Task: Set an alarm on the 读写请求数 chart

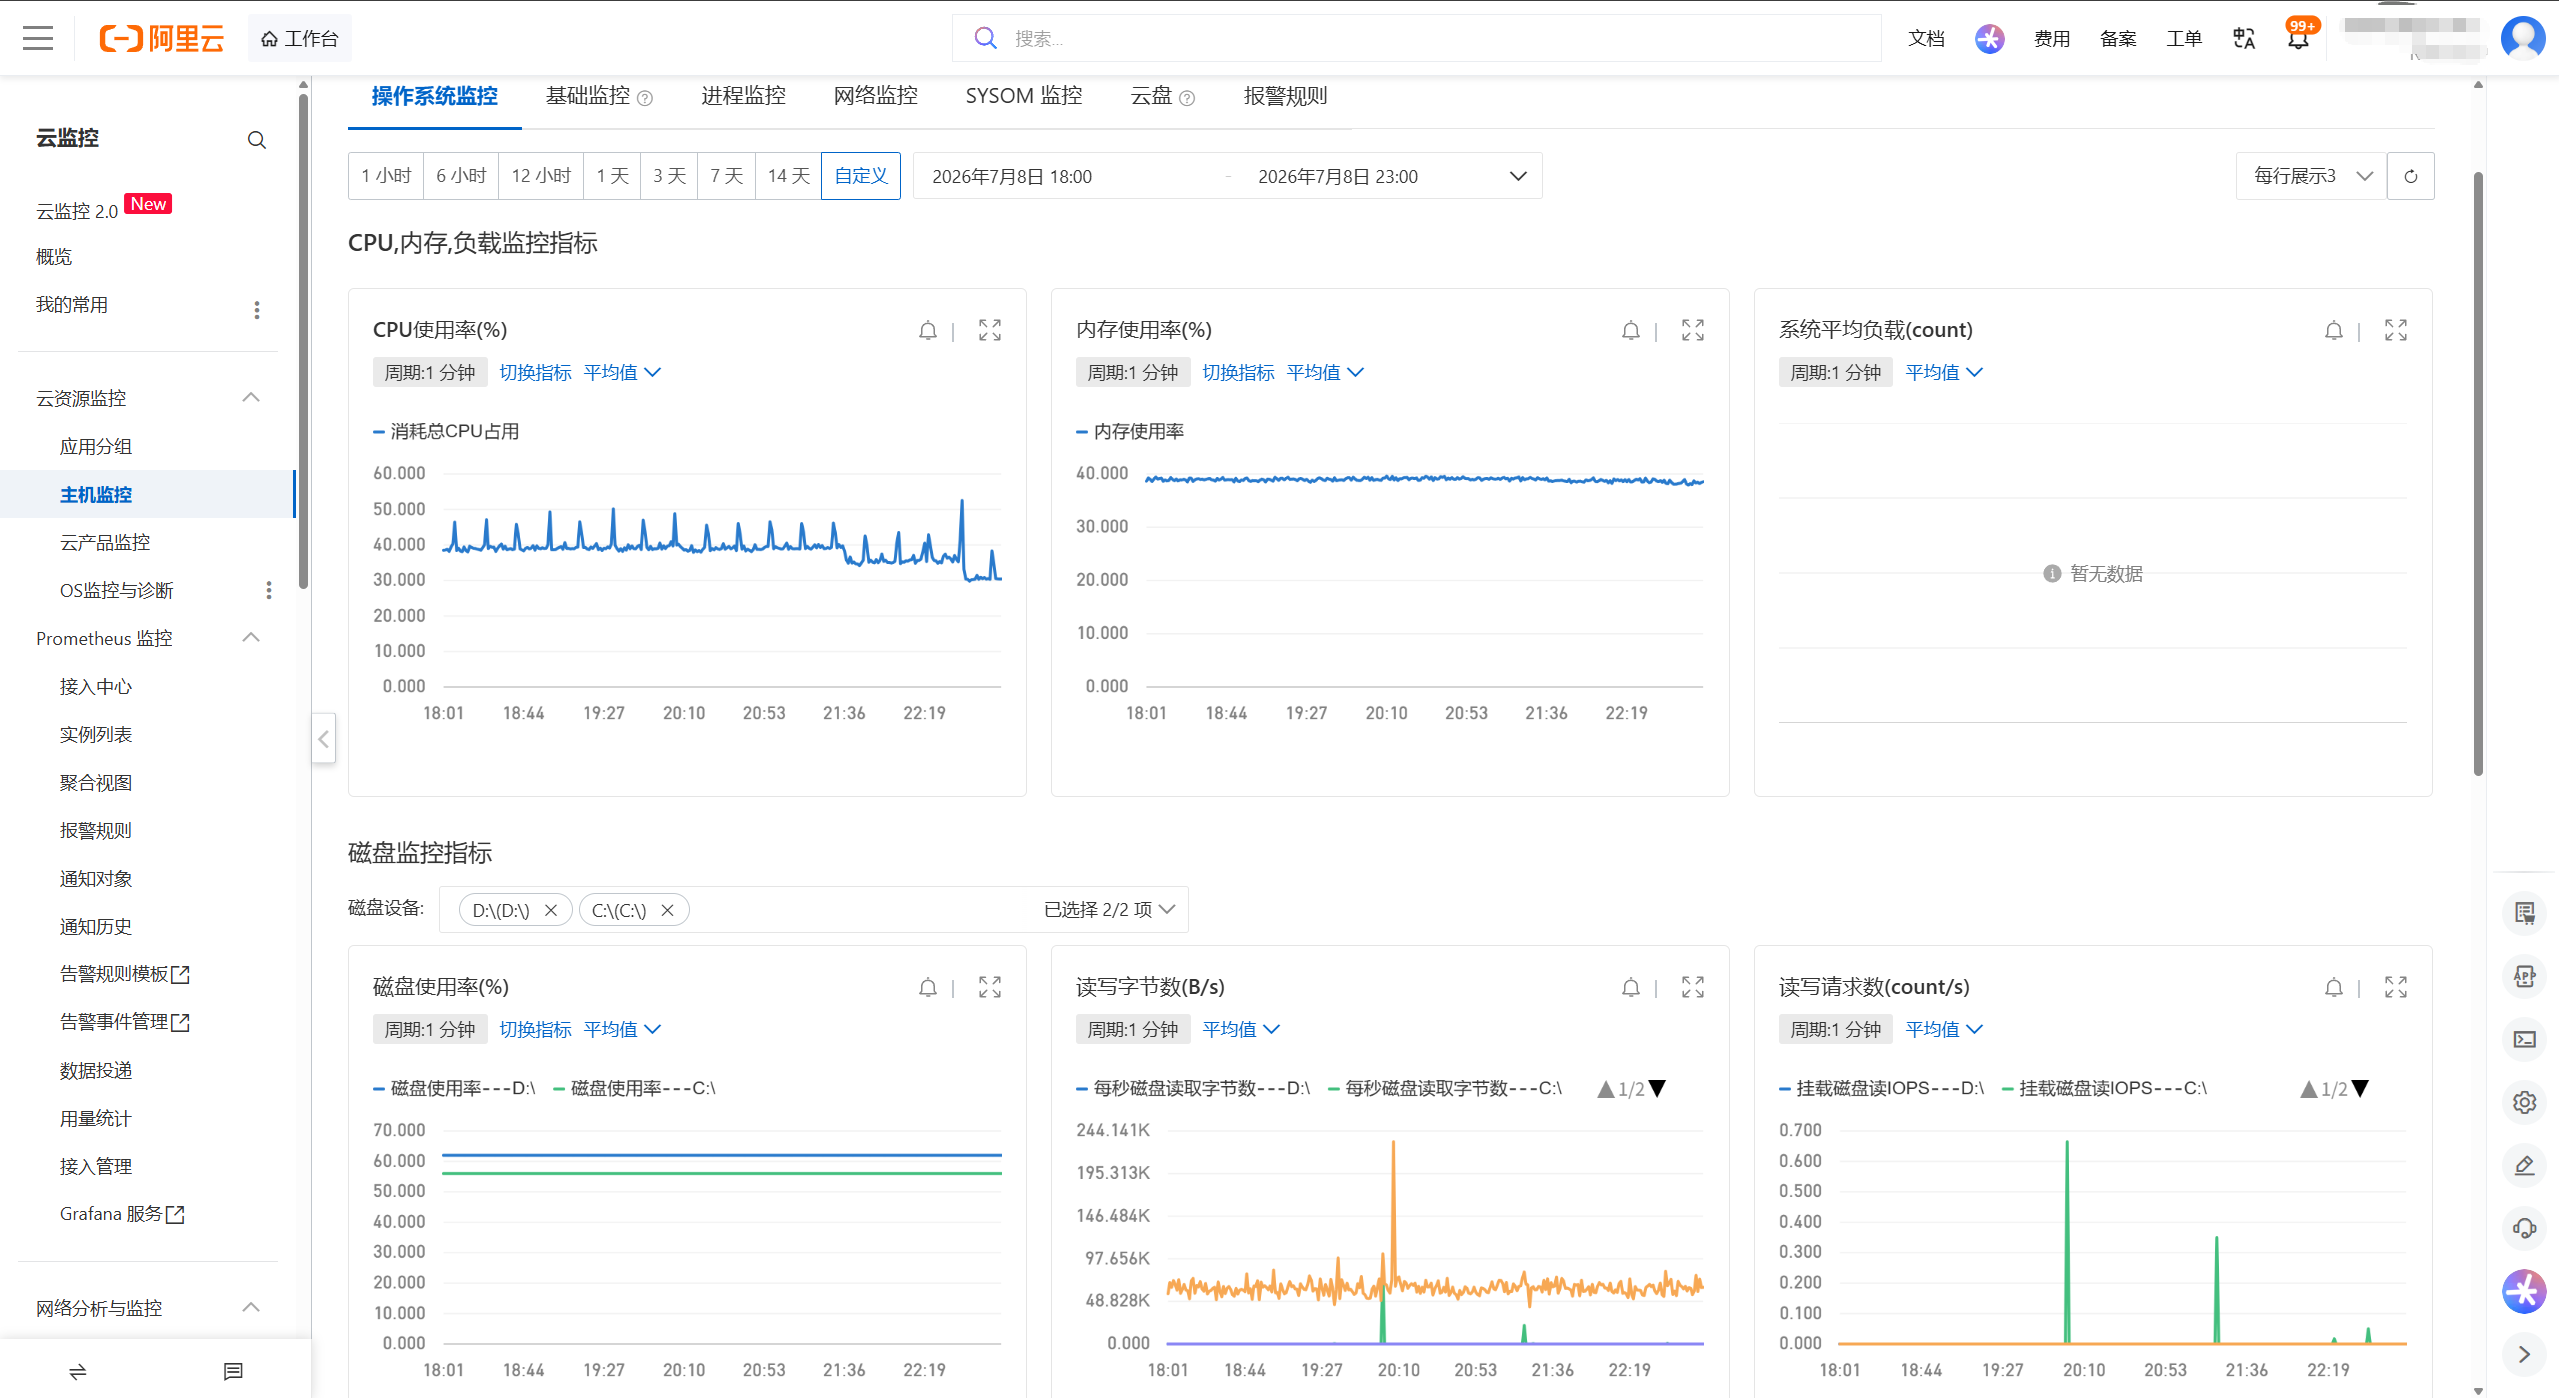Action: [x=2334, y=987]
